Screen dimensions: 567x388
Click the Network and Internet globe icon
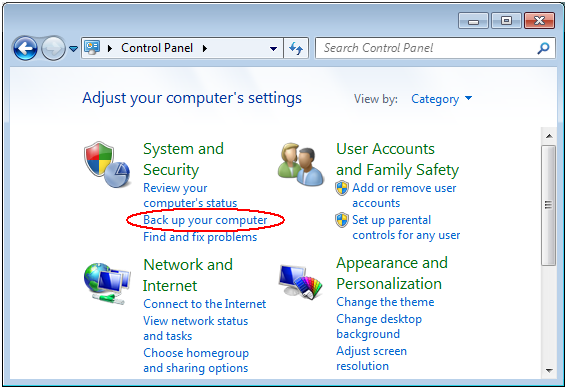(x=107, y=284)
